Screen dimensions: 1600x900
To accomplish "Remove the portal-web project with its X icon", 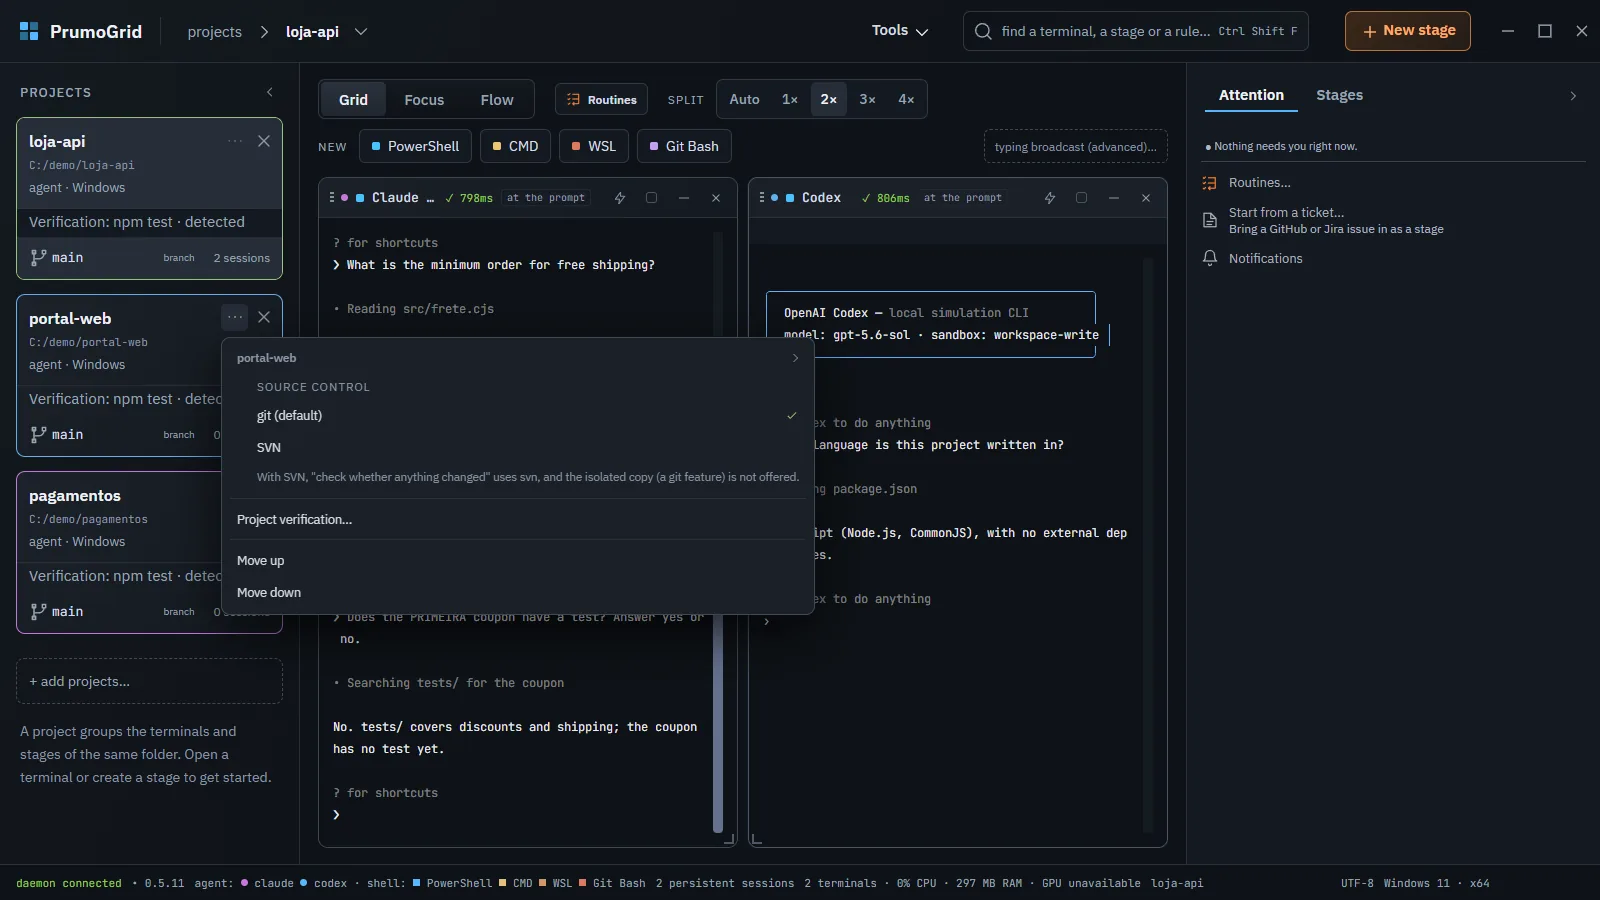I will pos(264,317).
